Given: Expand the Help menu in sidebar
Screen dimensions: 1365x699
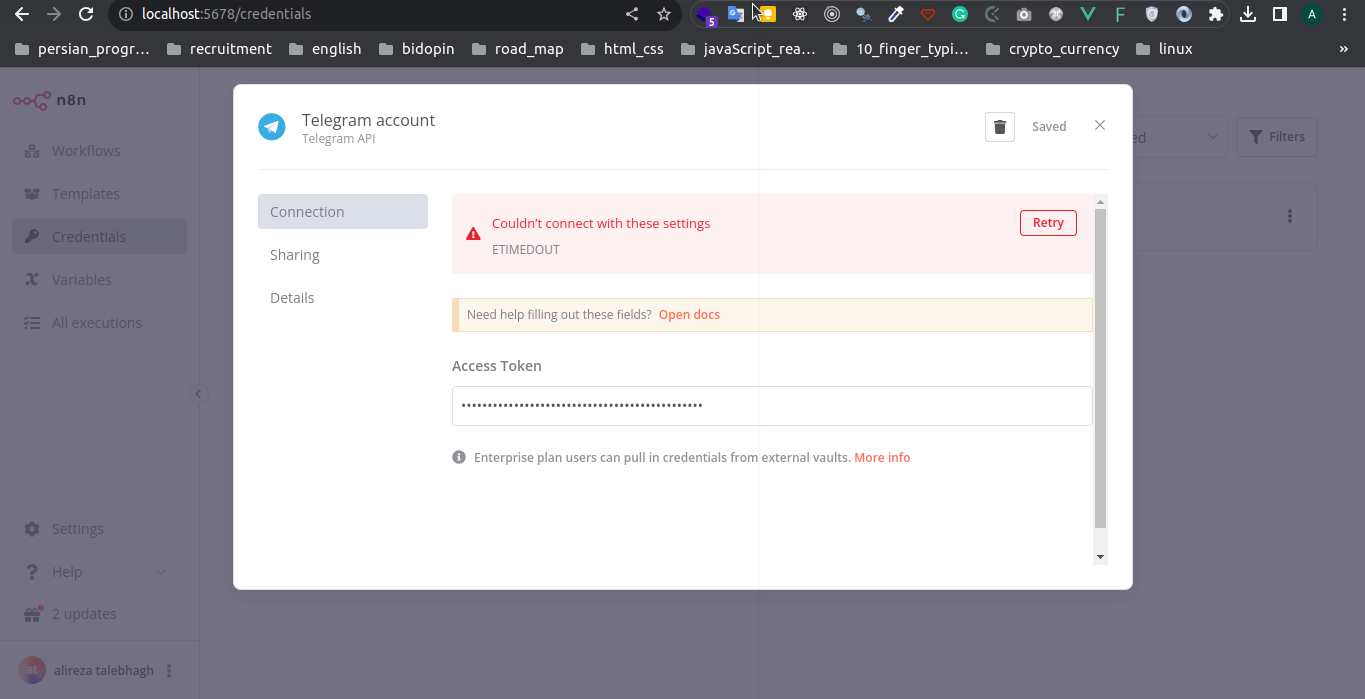Looking at the screenshot, I should (161, 572).
